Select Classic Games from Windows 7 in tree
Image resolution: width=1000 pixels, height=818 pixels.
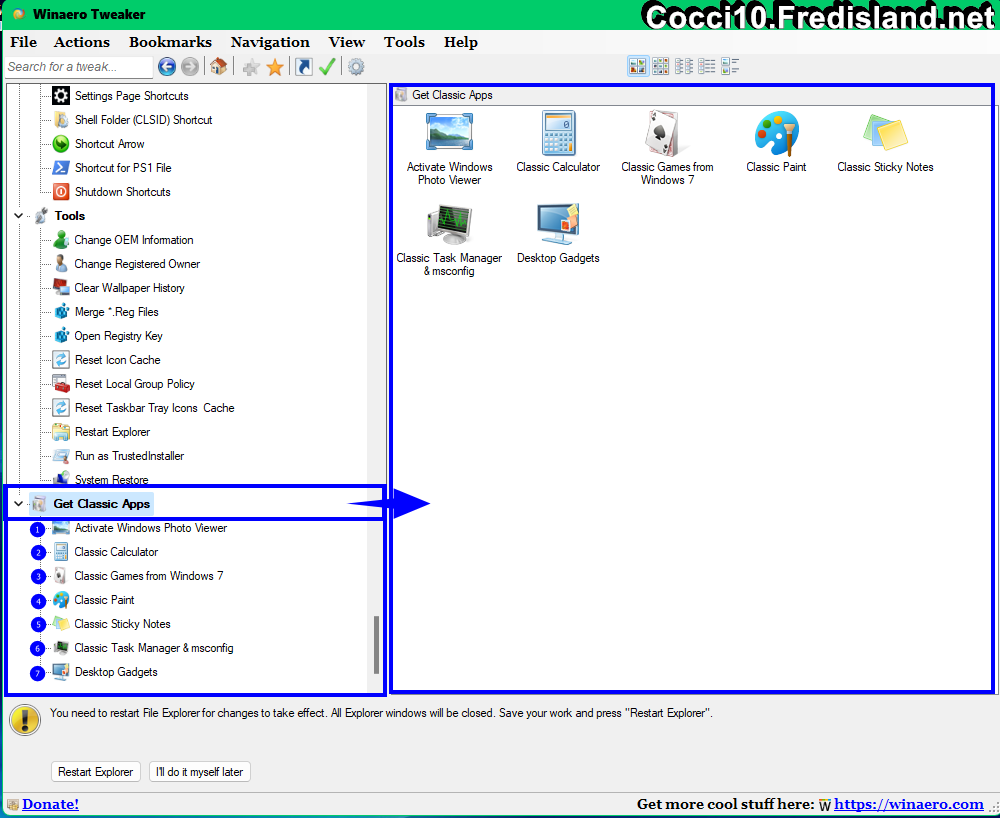149,576
